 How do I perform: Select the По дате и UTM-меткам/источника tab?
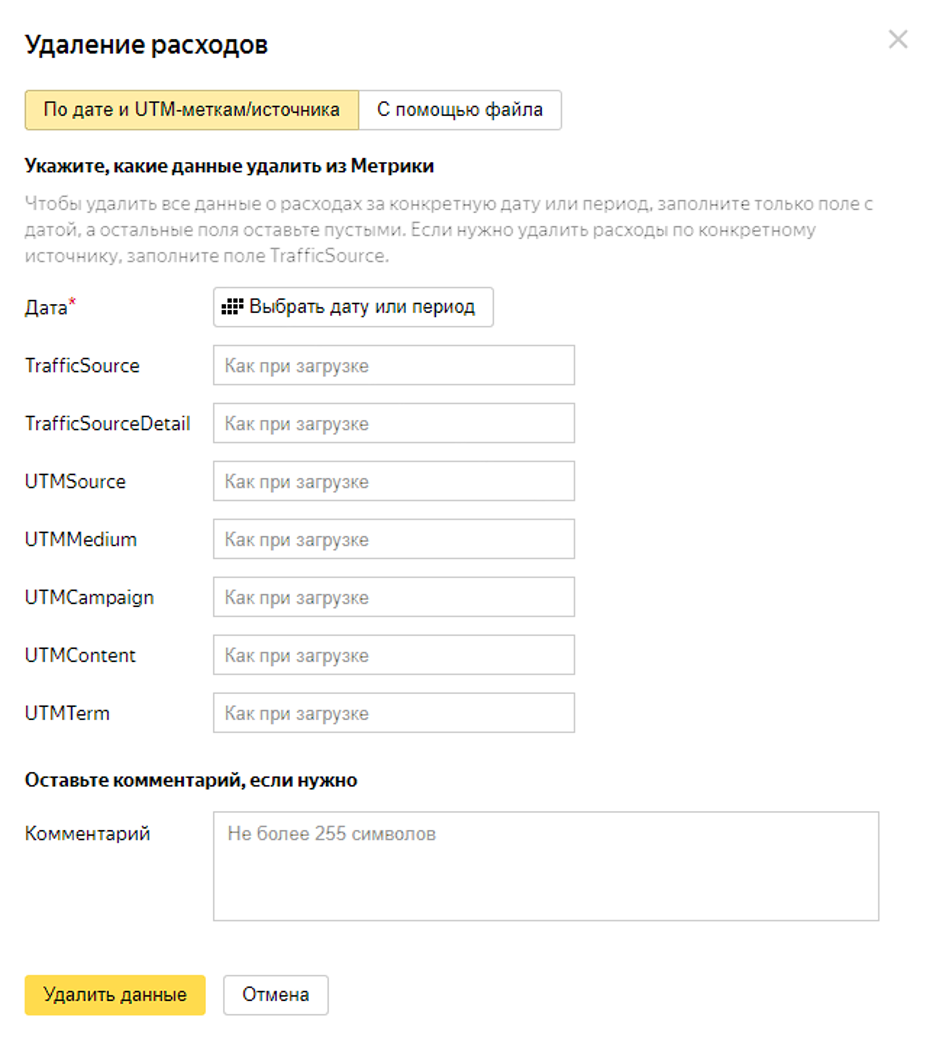(x=191, y=110)
